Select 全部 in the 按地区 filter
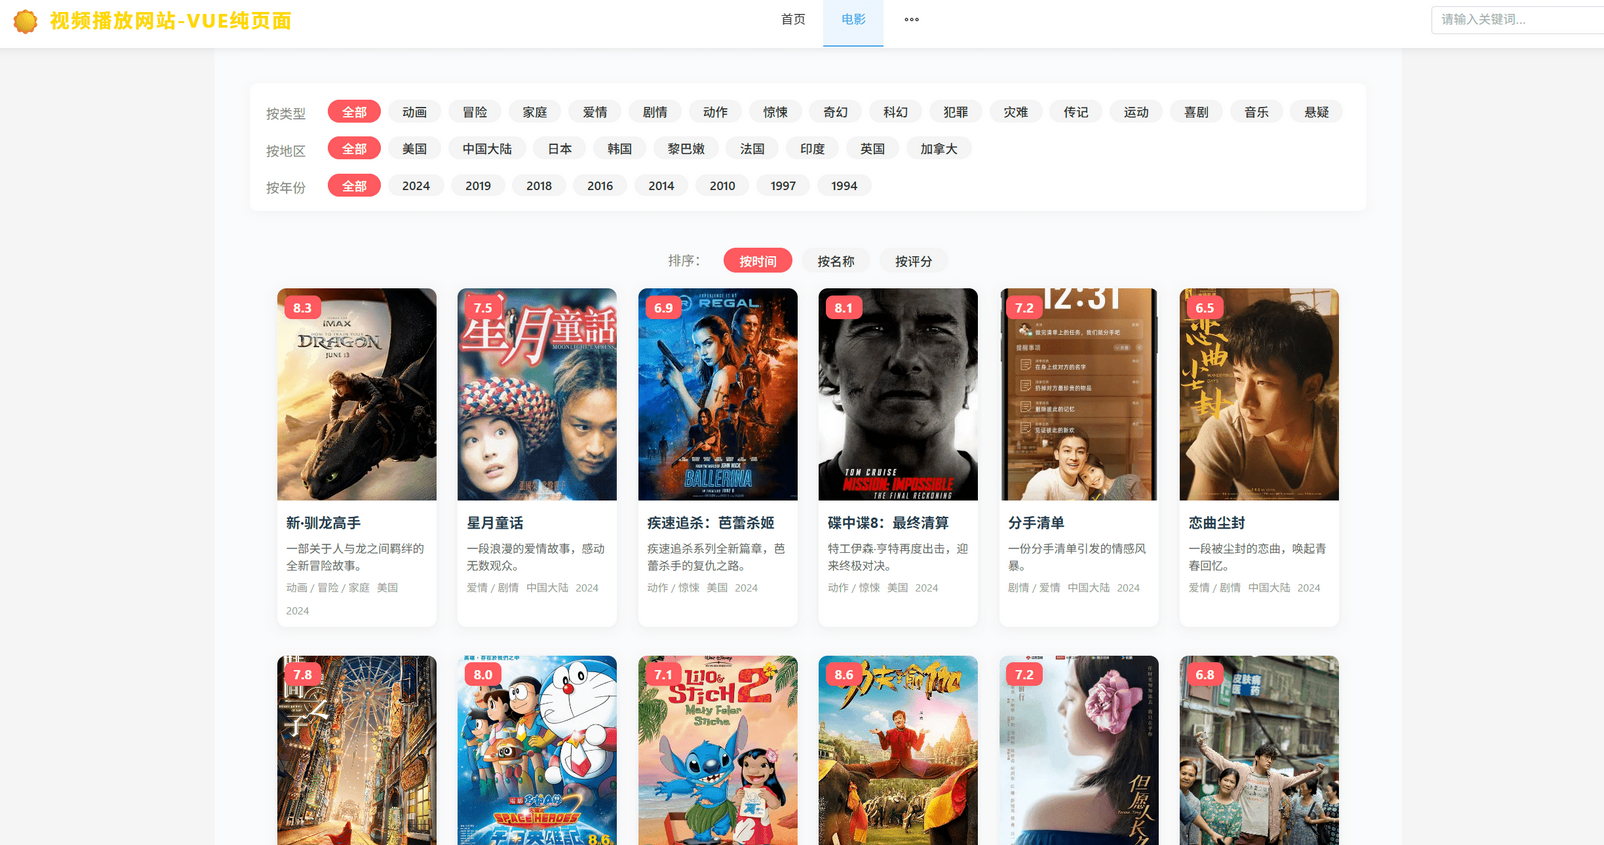Viewport: 1604px width, 845px height. tap(354, 149)
